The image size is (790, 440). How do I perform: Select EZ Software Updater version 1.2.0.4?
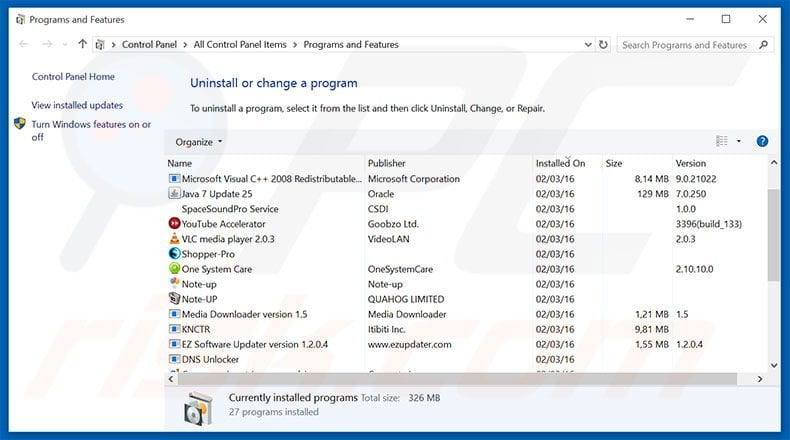[254, 344]
